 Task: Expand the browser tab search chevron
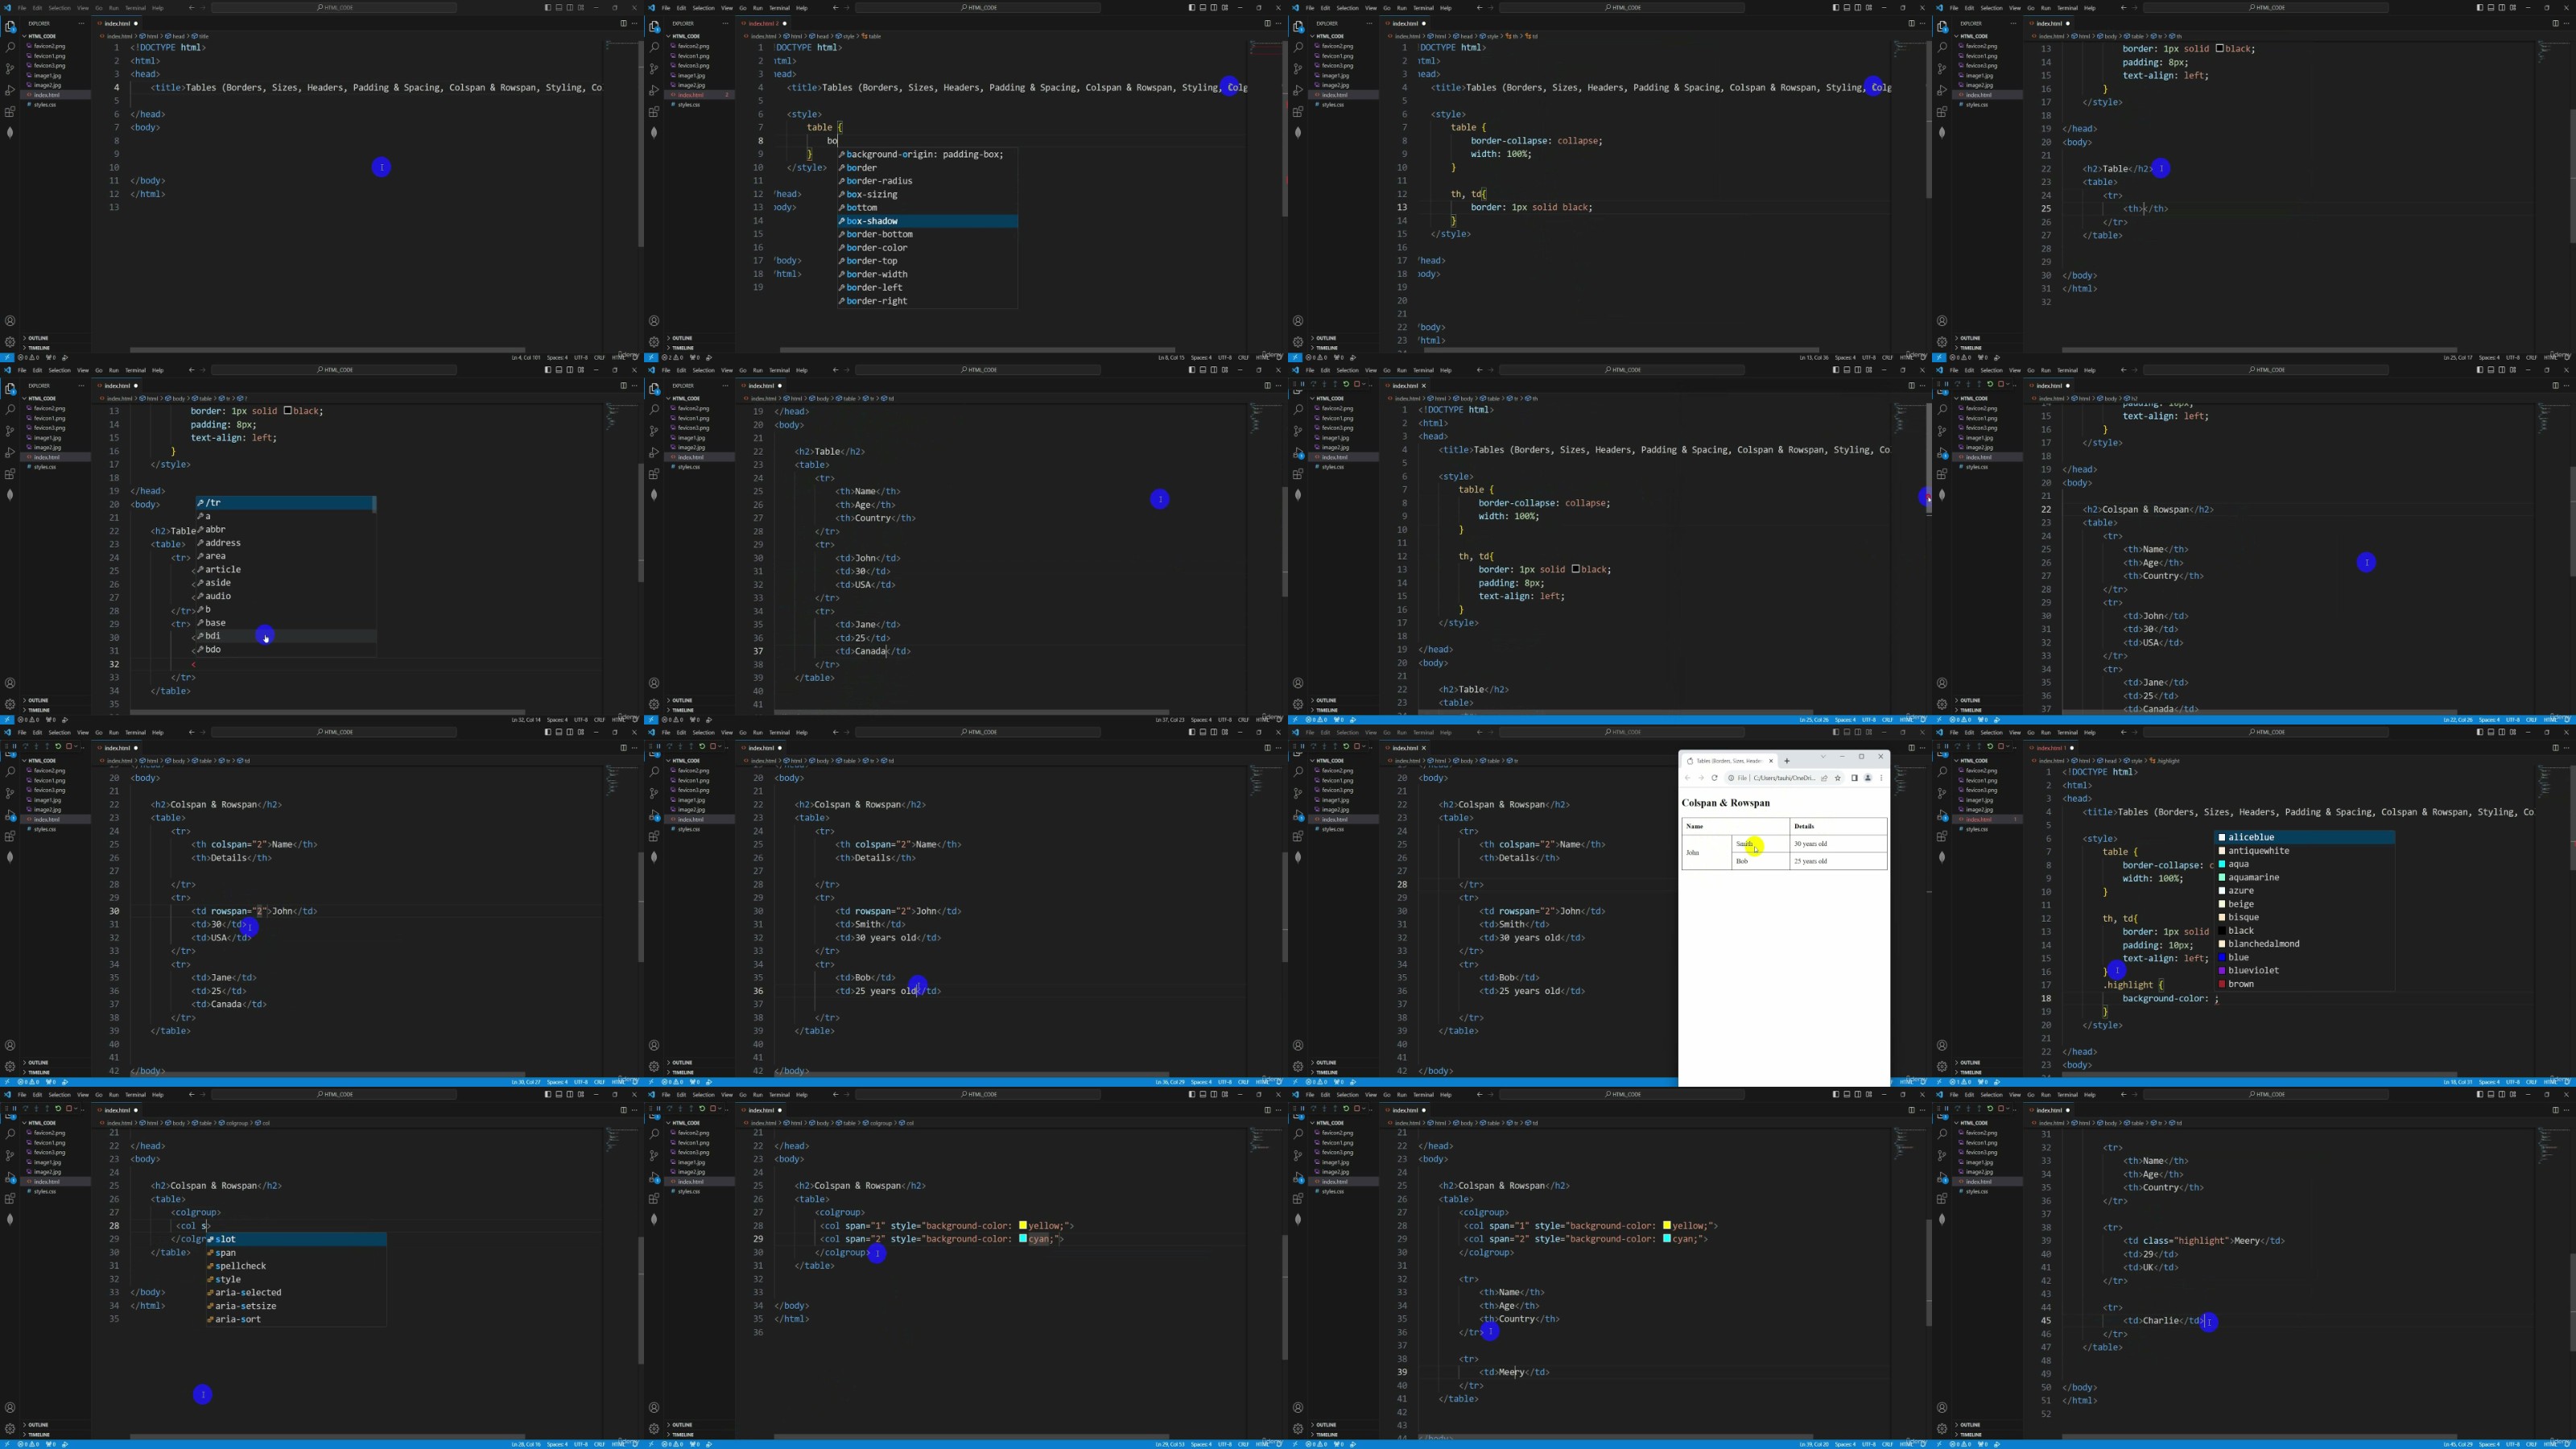point(1823,757)
